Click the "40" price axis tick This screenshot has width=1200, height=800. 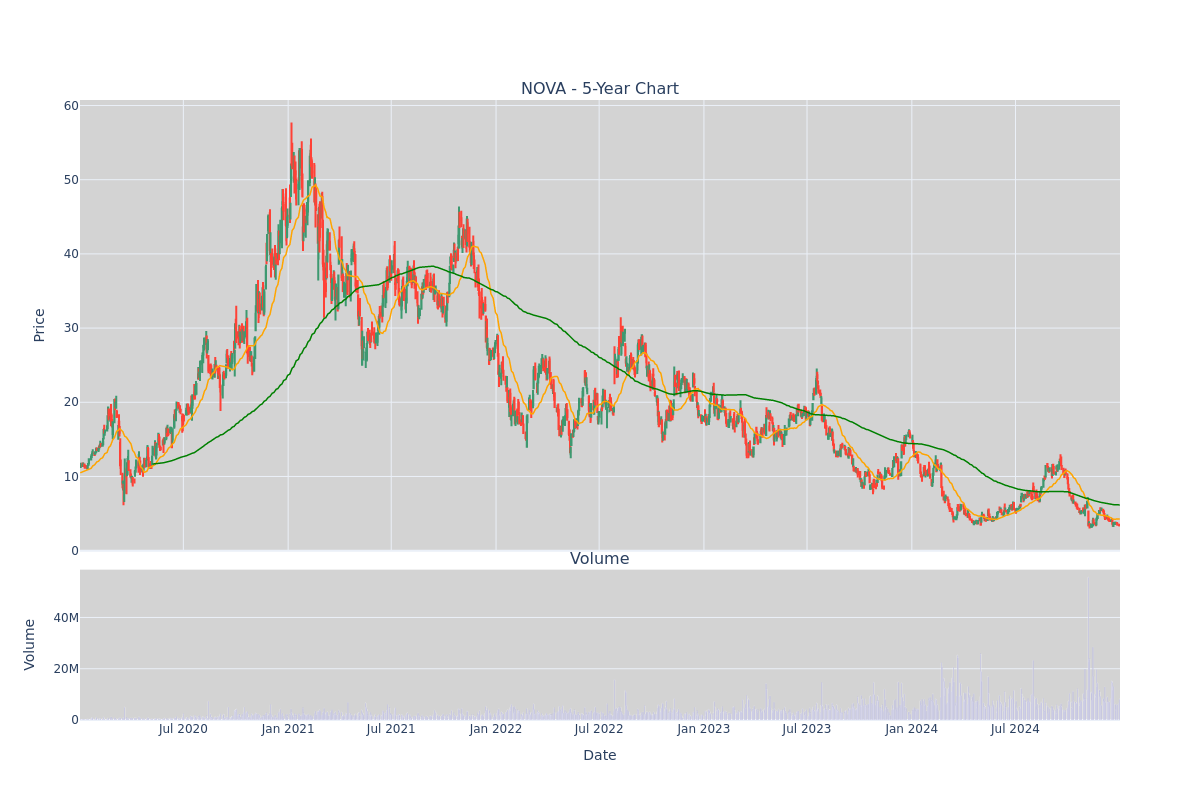71,254
